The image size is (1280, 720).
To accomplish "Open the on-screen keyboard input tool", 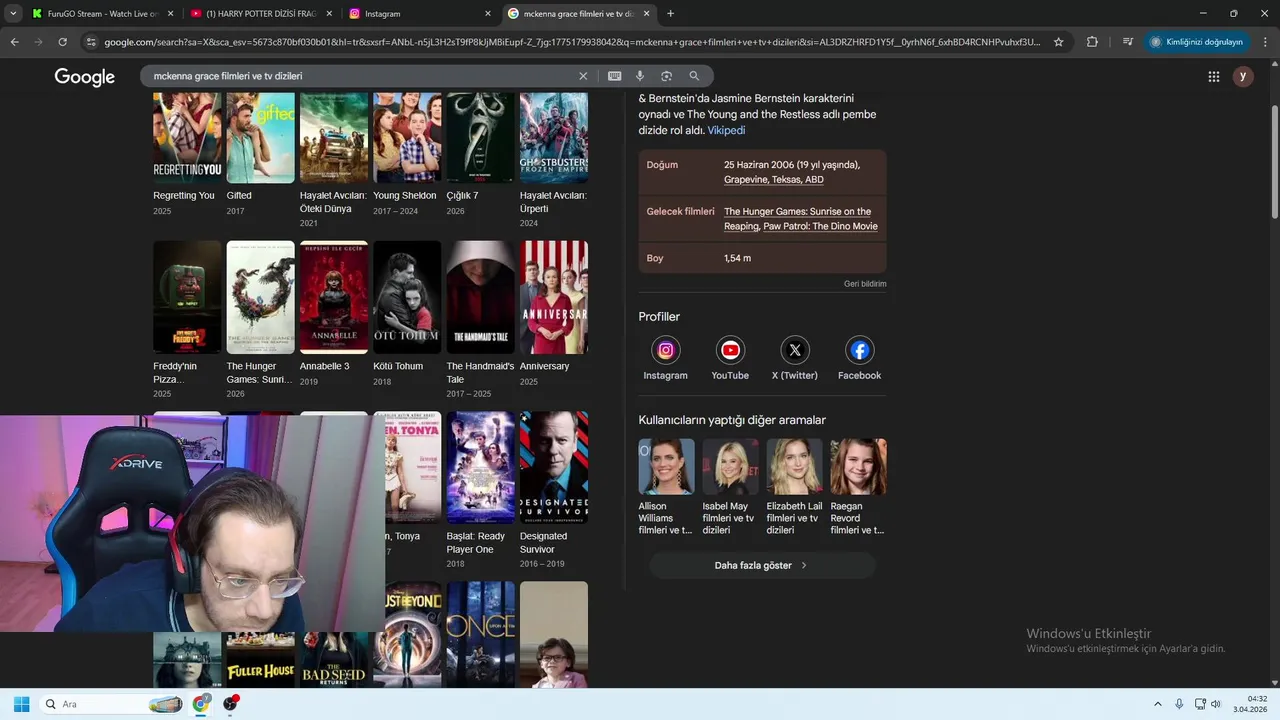I will [614, 76].
